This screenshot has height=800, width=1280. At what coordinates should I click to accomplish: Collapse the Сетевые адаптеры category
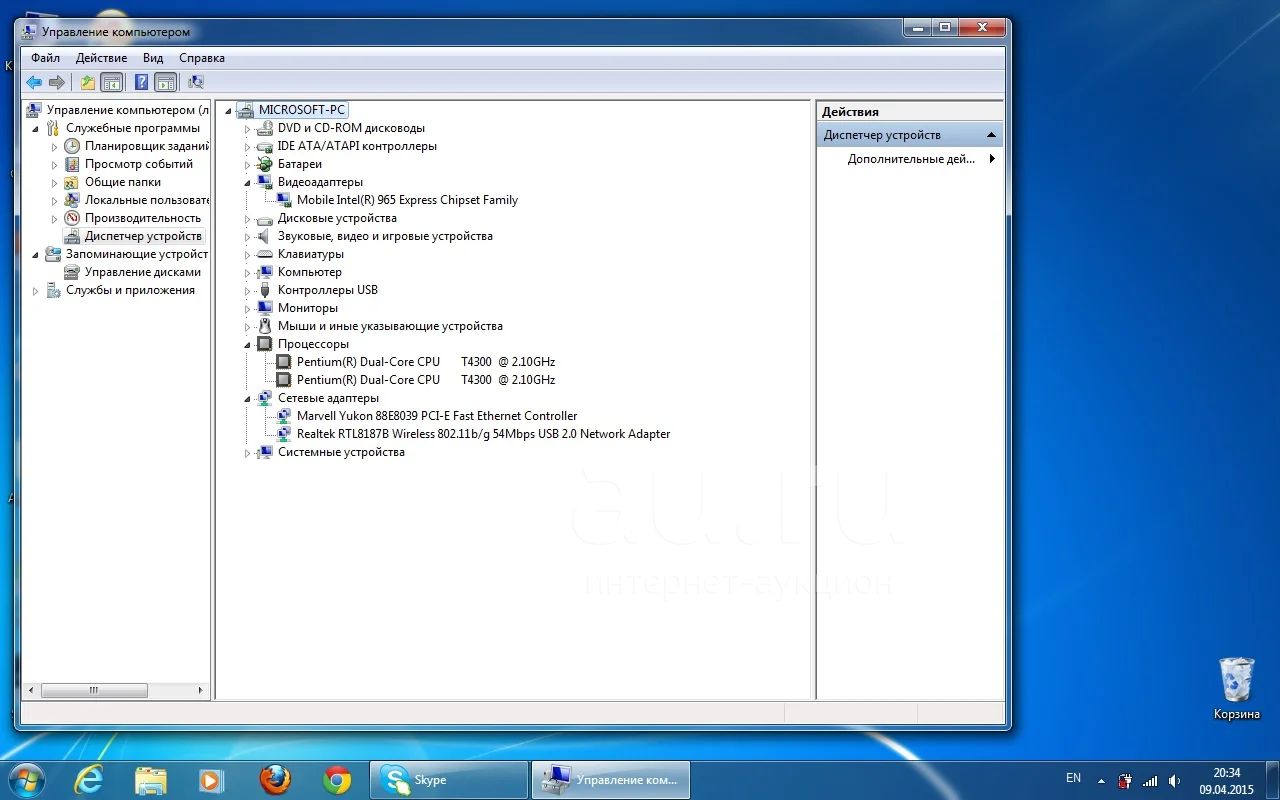click(x=248, y=399)
